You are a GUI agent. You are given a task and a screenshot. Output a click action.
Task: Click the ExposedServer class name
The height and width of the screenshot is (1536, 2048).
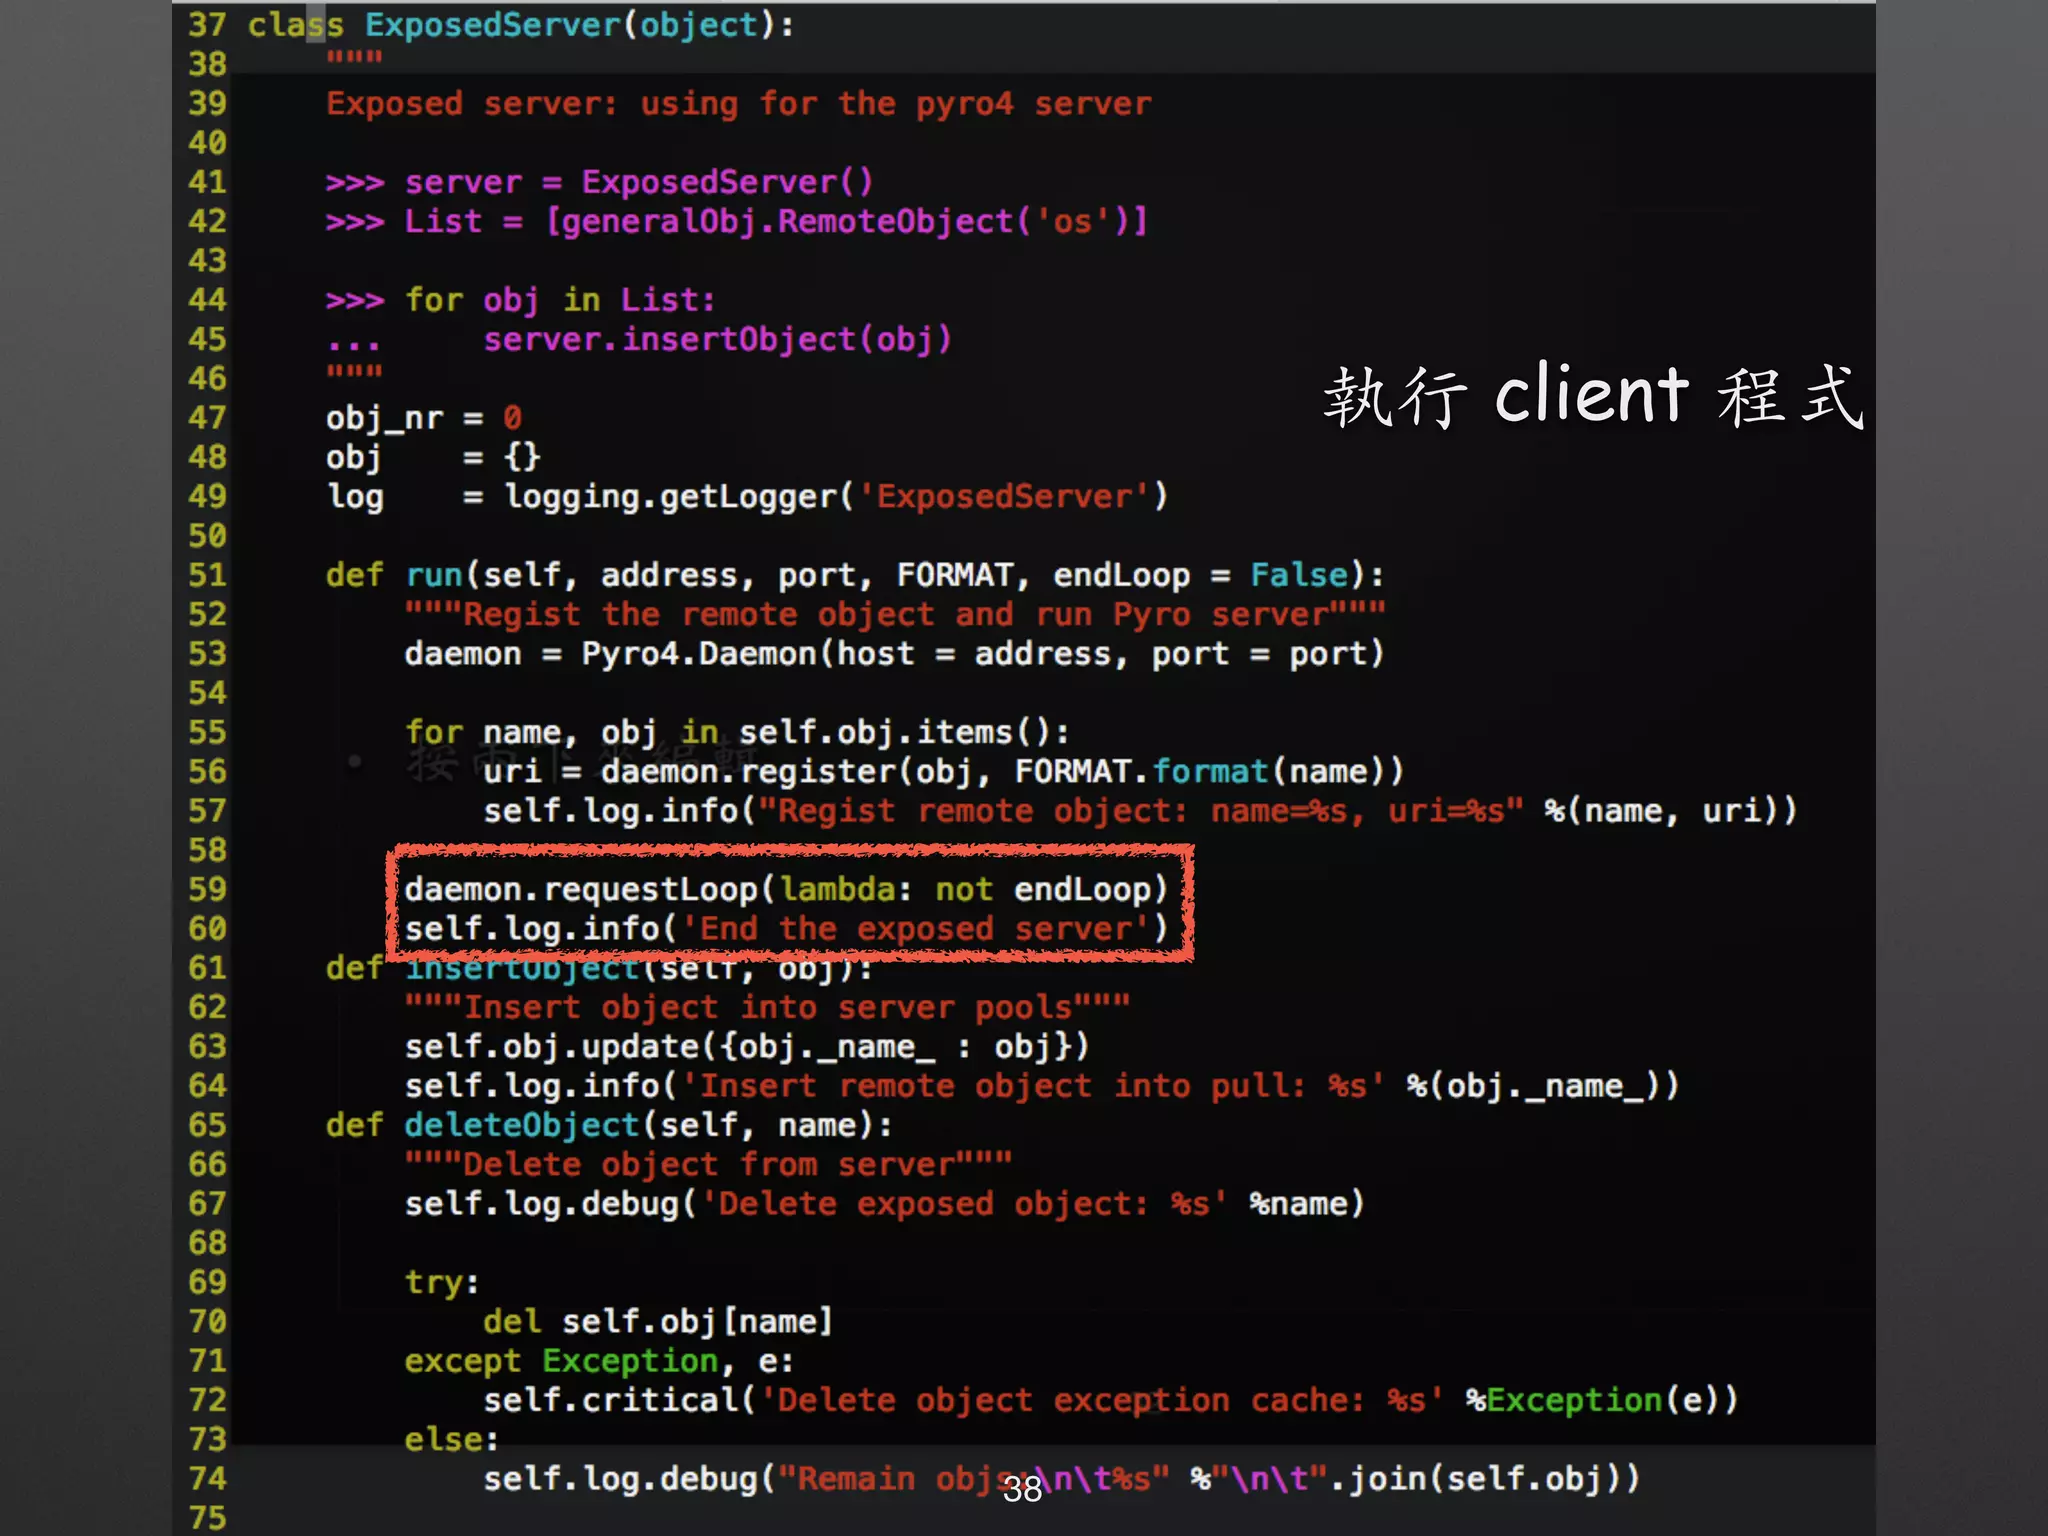coord(492,25)
